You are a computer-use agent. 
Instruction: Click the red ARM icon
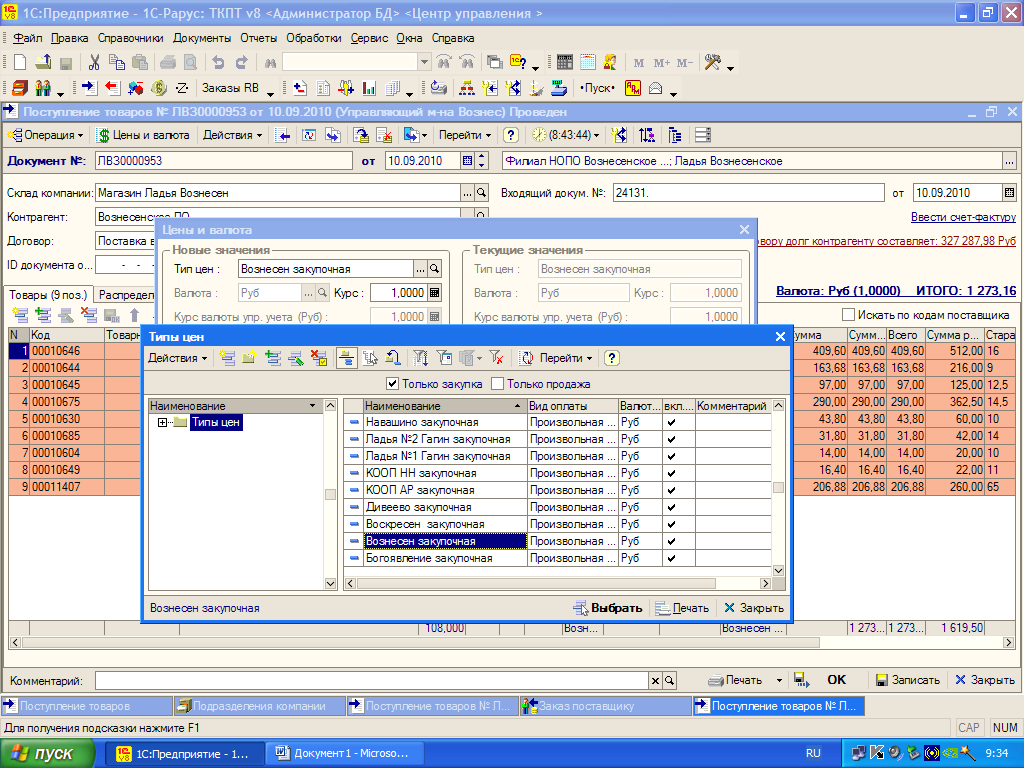pos(633,88)
